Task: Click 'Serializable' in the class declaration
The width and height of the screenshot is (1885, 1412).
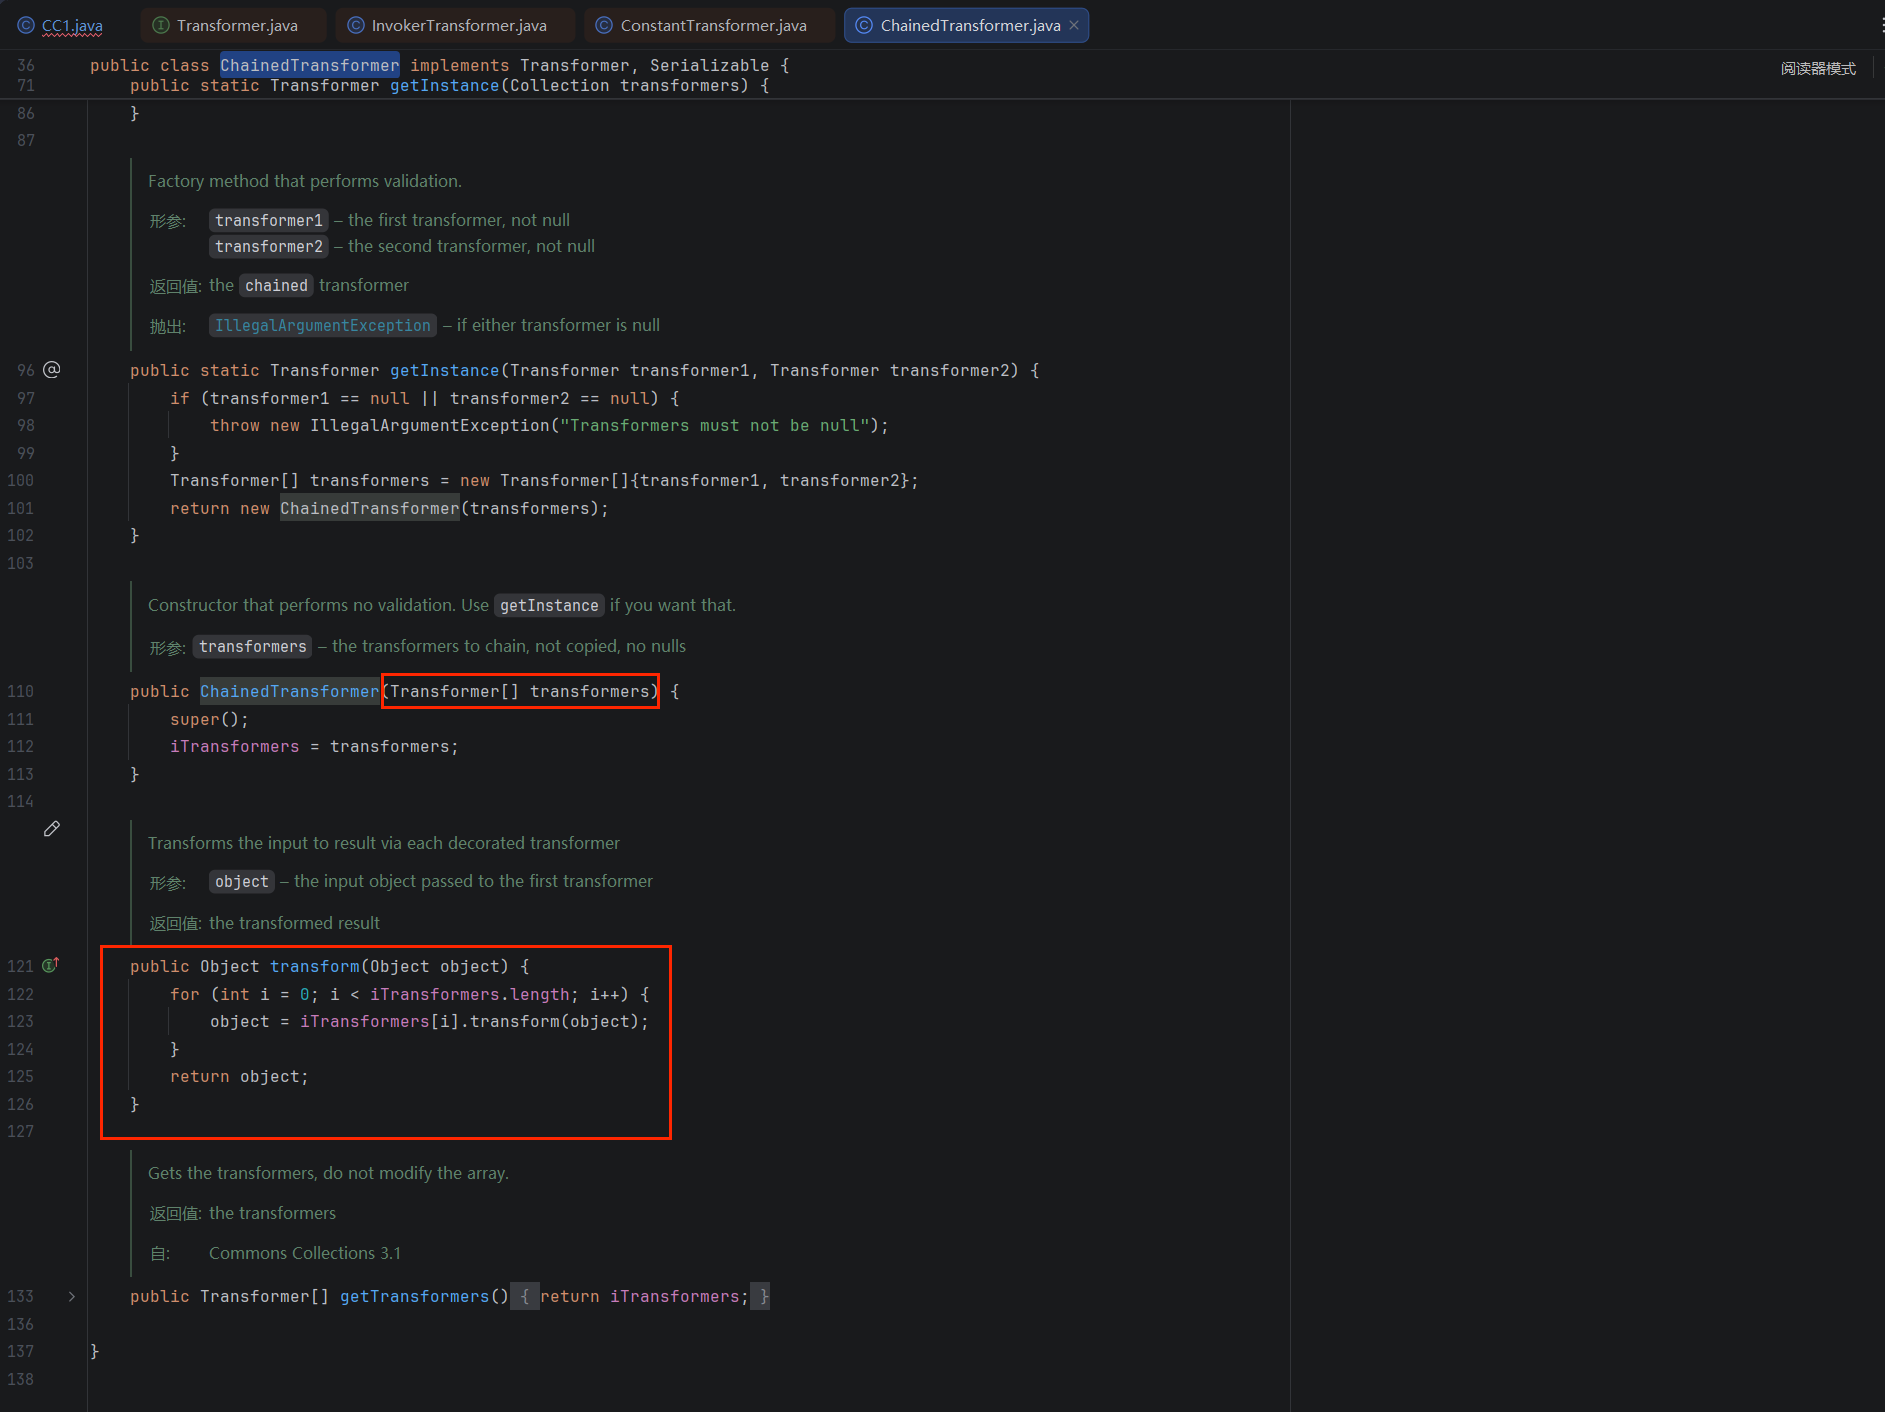Action: click(x=710, y=65)
